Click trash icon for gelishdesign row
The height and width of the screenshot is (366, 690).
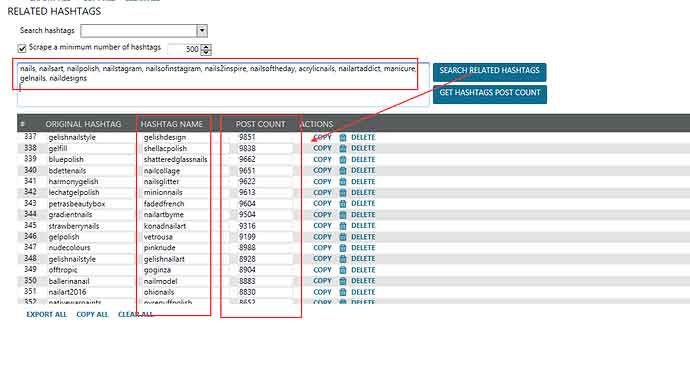[x=343, y=138]
